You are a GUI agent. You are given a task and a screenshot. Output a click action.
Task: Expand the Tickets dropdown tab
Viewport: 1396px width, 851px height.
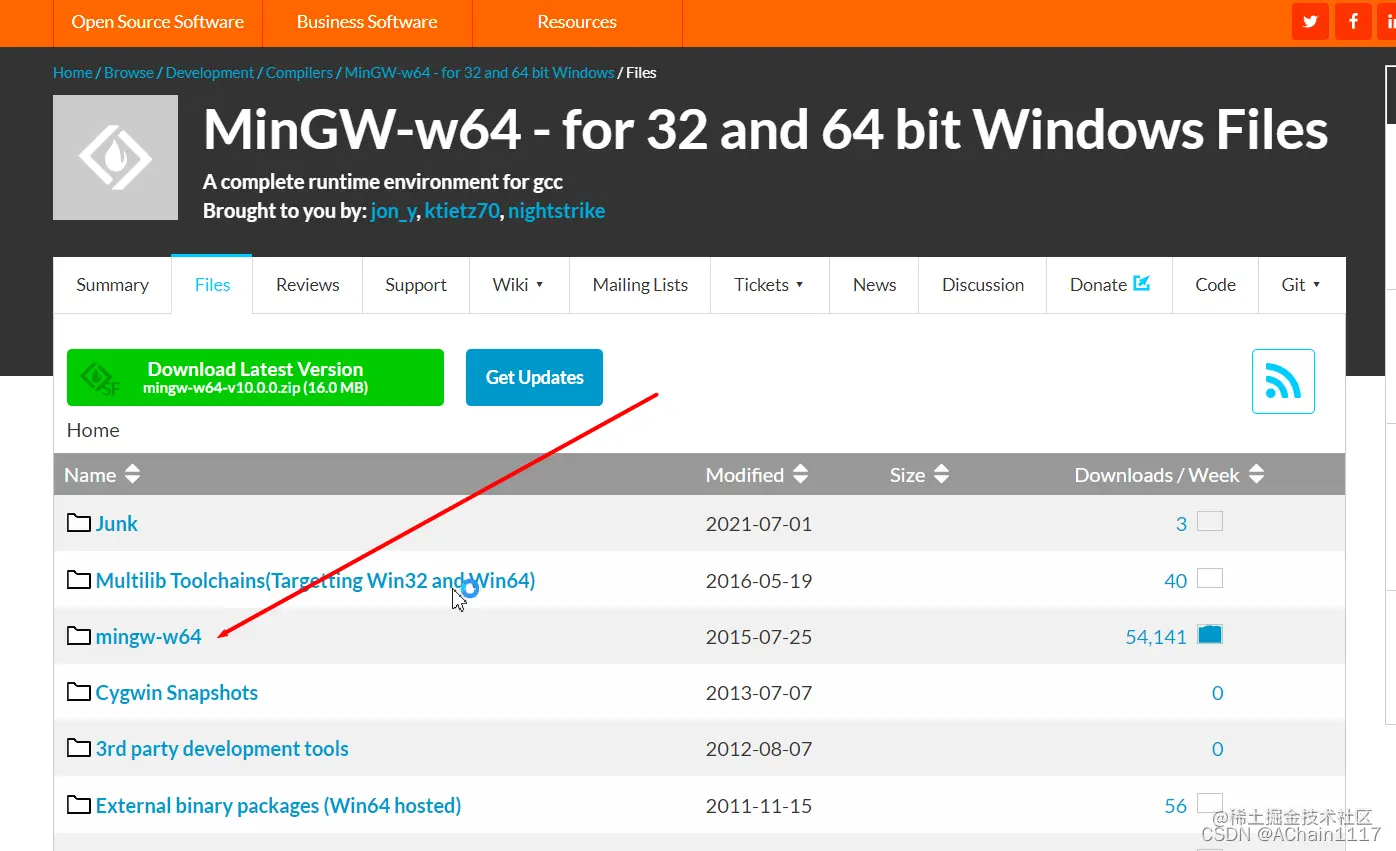point(769,285)
